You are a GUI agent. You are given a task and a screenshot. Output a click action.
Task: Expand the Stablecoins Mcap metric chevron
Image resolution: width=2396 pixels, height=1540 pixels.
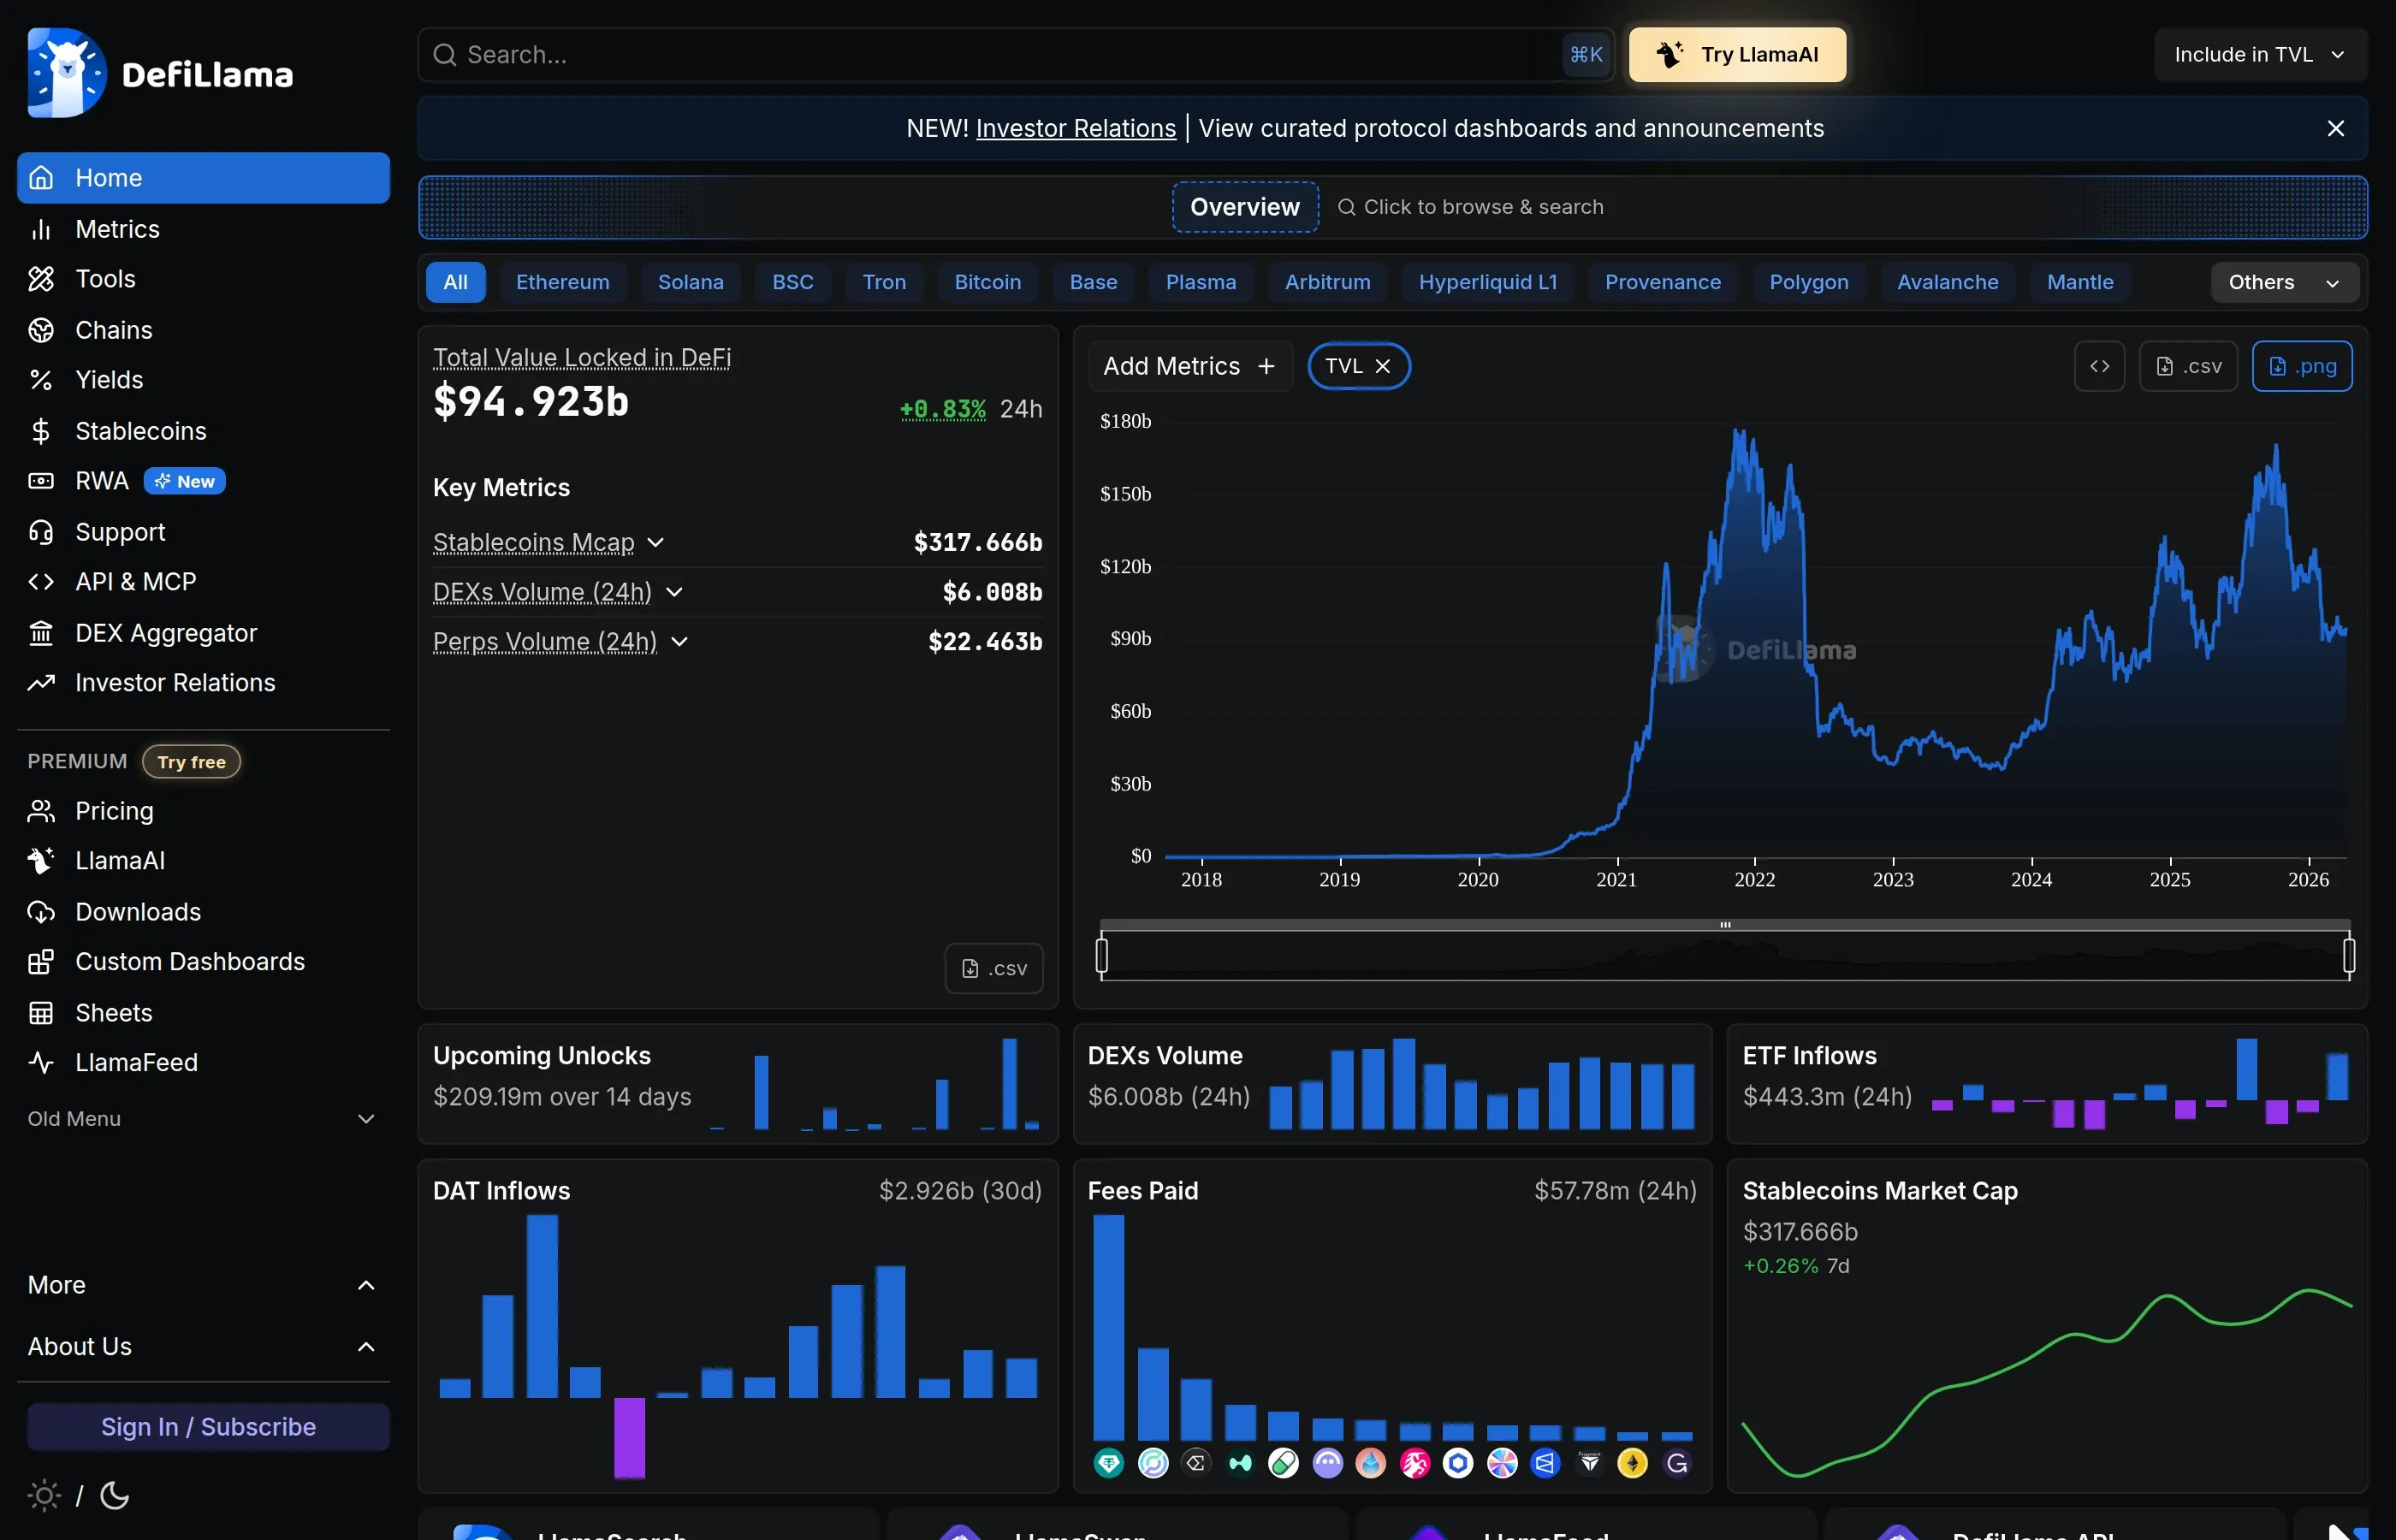pos(656,542)
